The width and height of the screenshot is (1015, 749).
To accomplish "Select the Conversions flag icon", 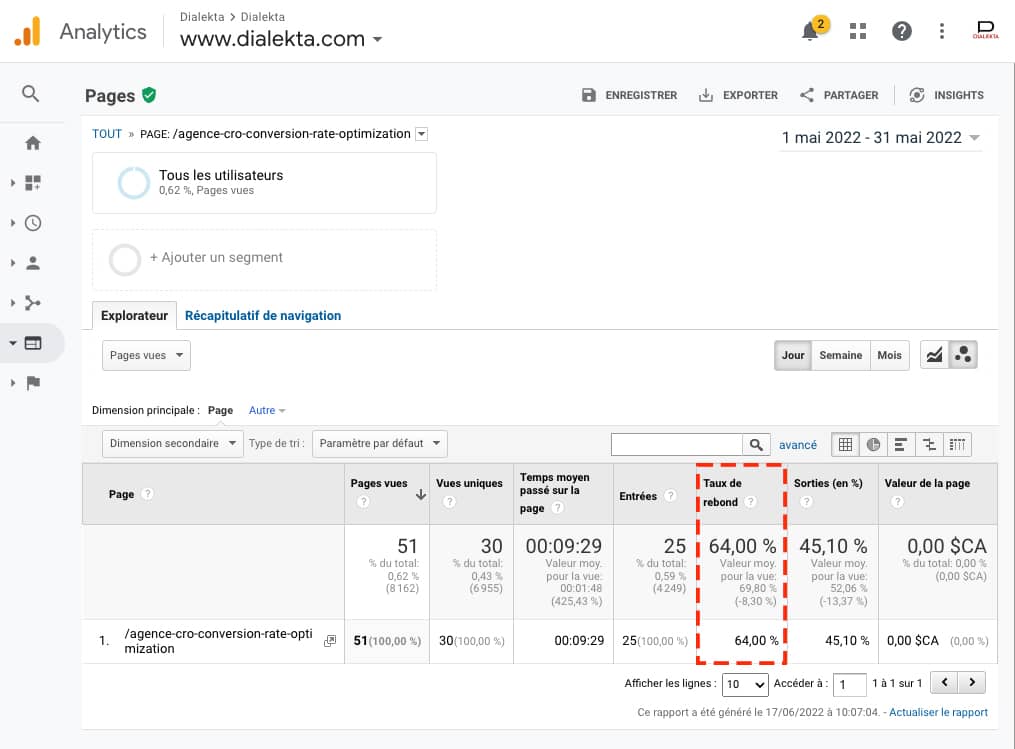I will pyautogui.click(x=32, y=383).
